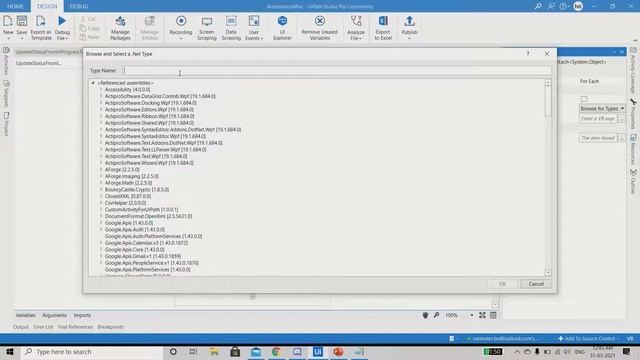Click the pan hand icon in designer

(x=425, y=315)
